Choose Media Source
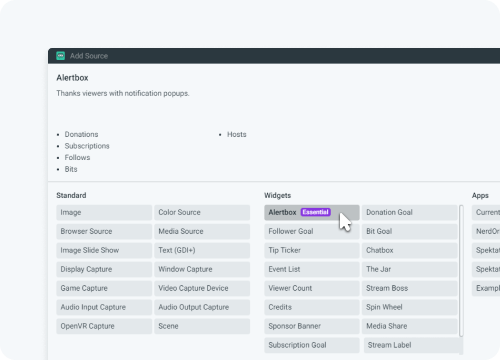The width and height of the screenshot is (500, 360). [x=202, y=231]
